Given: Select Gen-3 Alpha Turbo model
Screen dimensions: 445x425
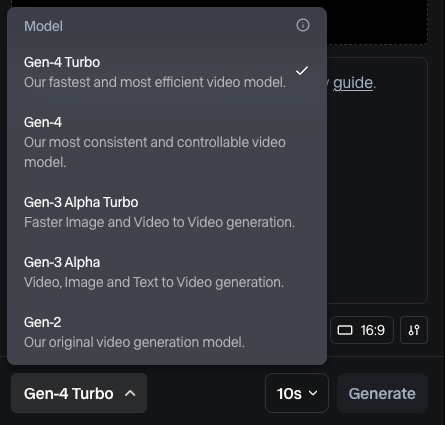Looking at the screenshot, I should (167, 212).
